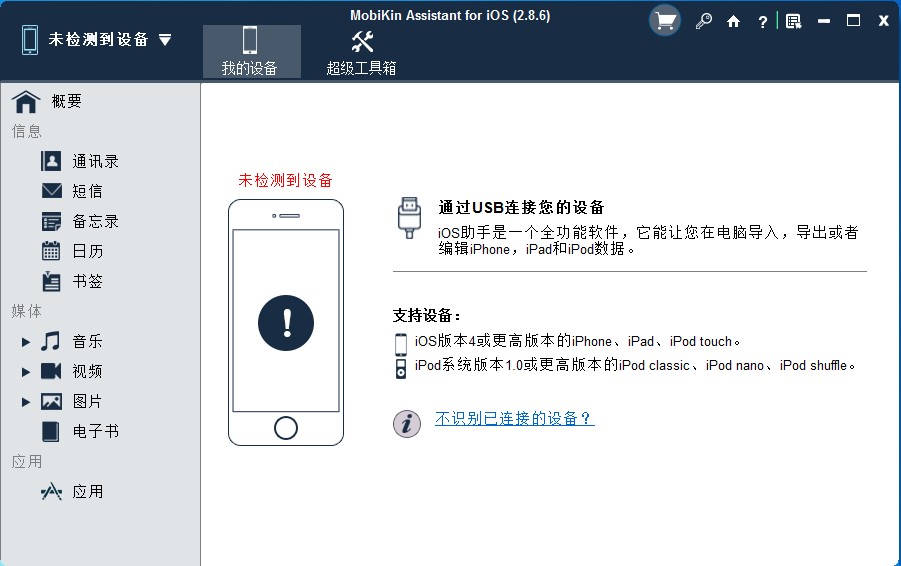Click the 音乐 music note icon

[51, 341]
